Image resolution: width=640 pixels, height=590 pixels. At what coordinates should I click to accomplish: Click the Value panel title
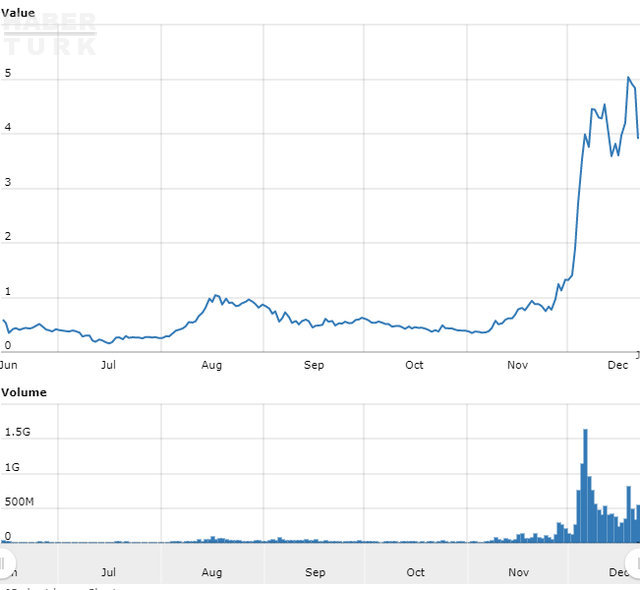(x=18, y=12)
